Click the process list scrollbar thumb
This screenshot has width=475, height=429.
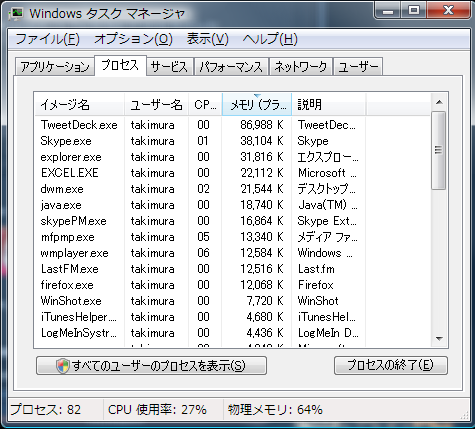point(439,151)
